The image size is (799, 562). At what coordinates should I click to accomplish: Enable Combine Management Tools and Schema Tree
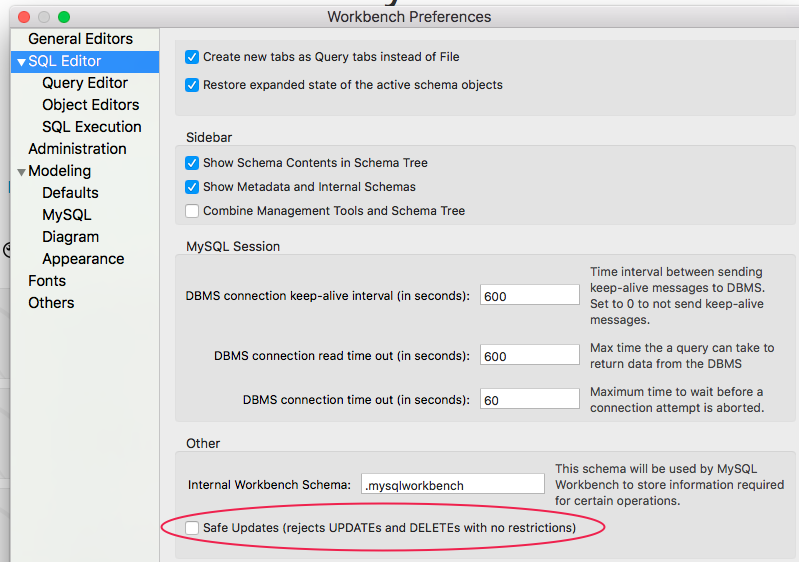coord(192,211)
